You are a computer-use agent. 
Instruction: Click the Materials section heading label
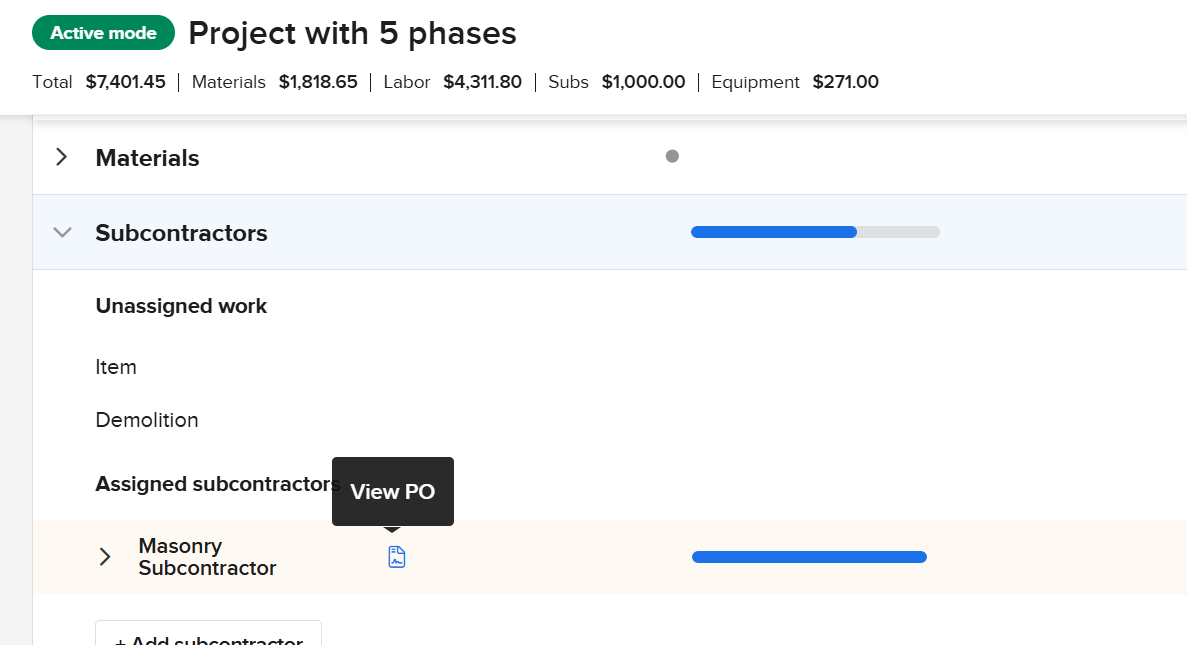(147, 158)
